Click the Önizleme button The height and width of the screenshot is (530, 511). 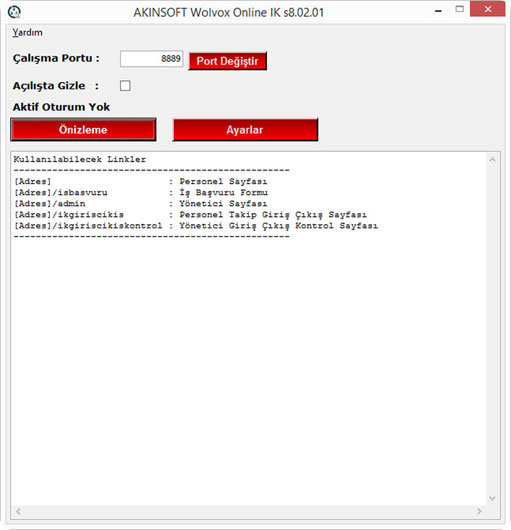coord(83,129)
